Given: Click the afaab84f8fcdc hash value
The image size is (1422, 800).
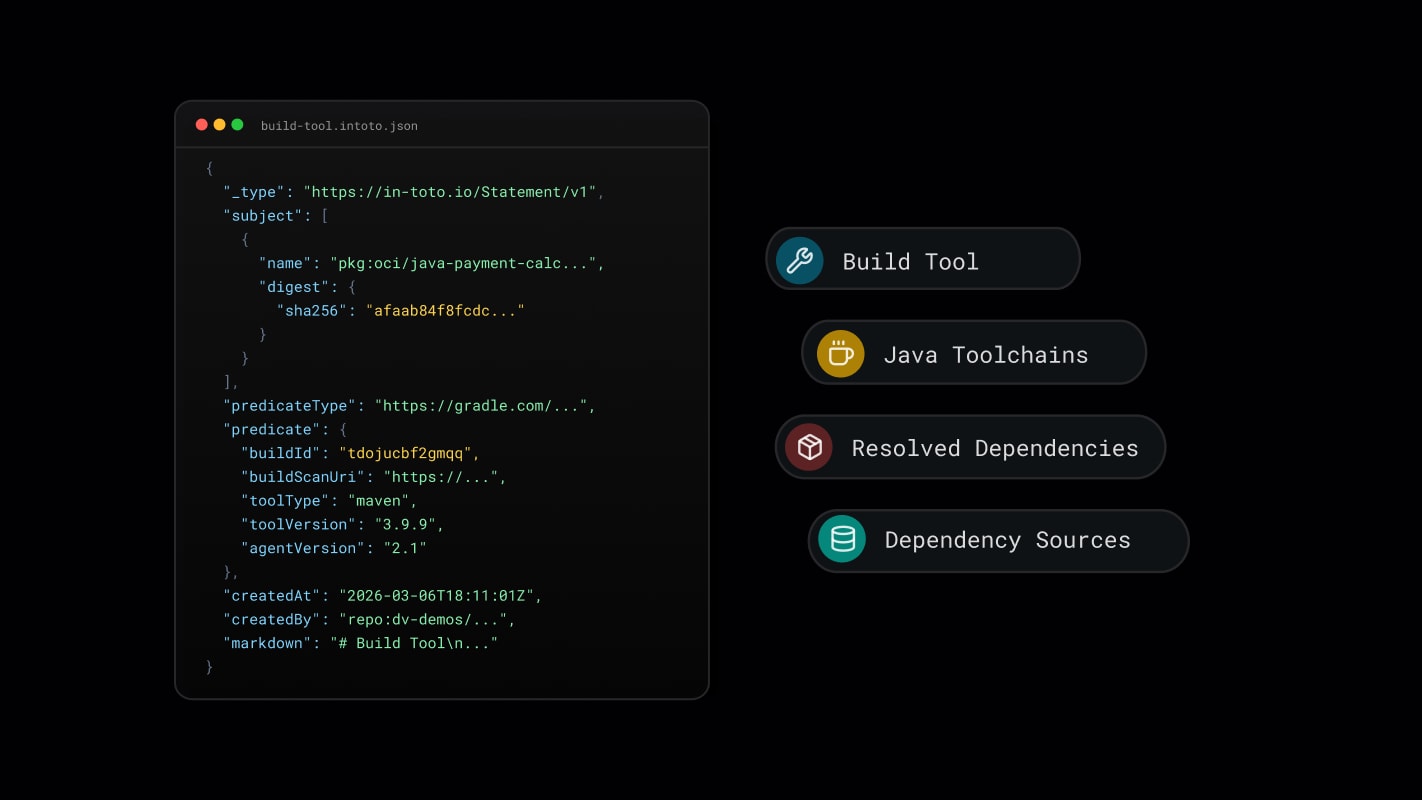Looking at the screenshot, I should (445, 311).
